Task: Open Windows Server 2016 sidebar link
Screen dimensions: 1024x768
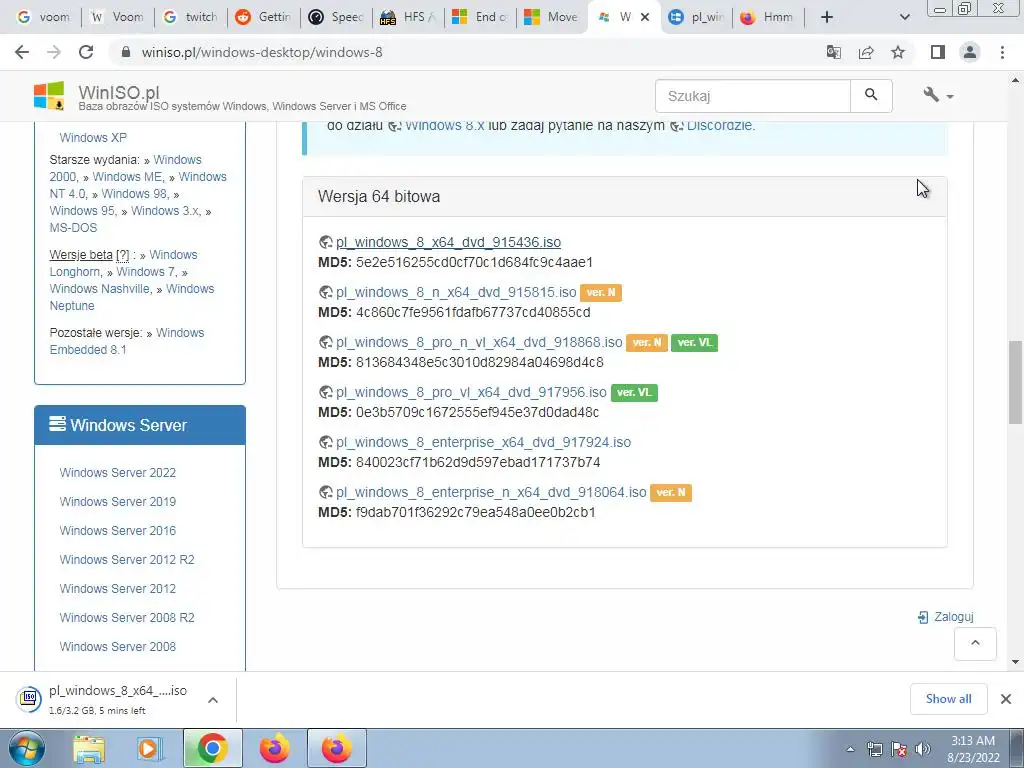Action: point(118,530)
